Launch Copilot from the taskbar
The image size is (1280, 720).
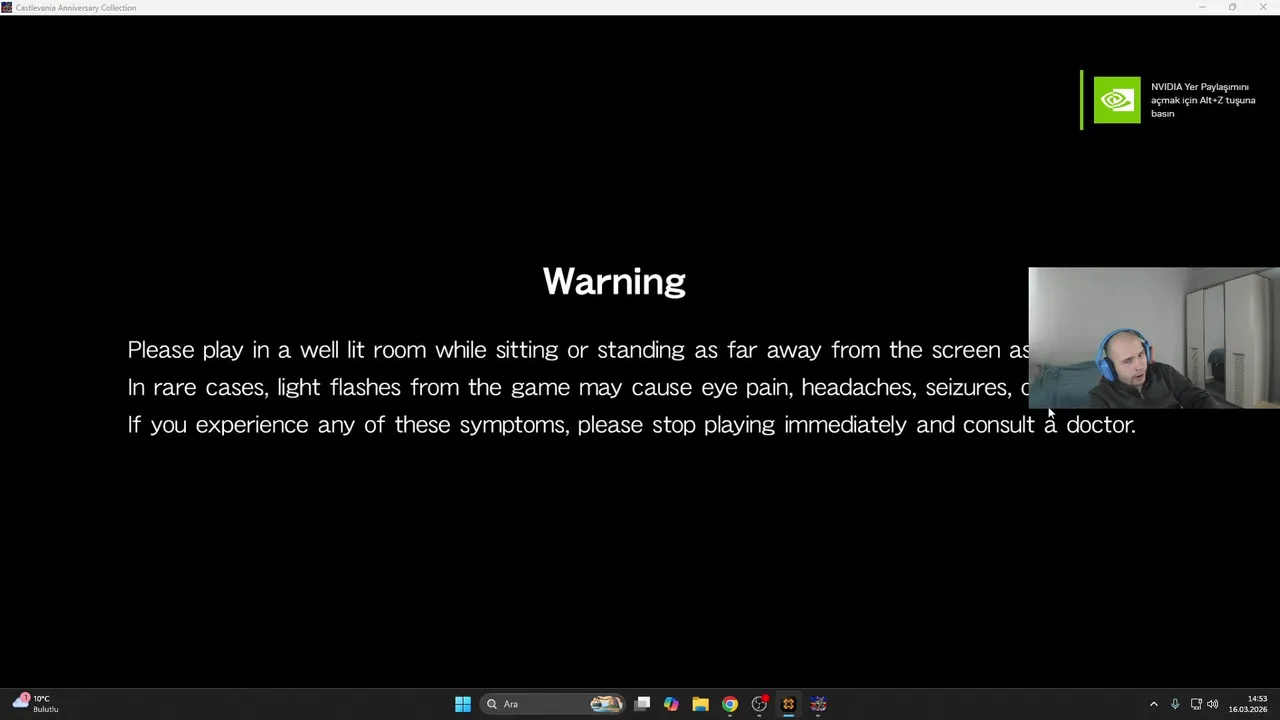tap(671, 704)
